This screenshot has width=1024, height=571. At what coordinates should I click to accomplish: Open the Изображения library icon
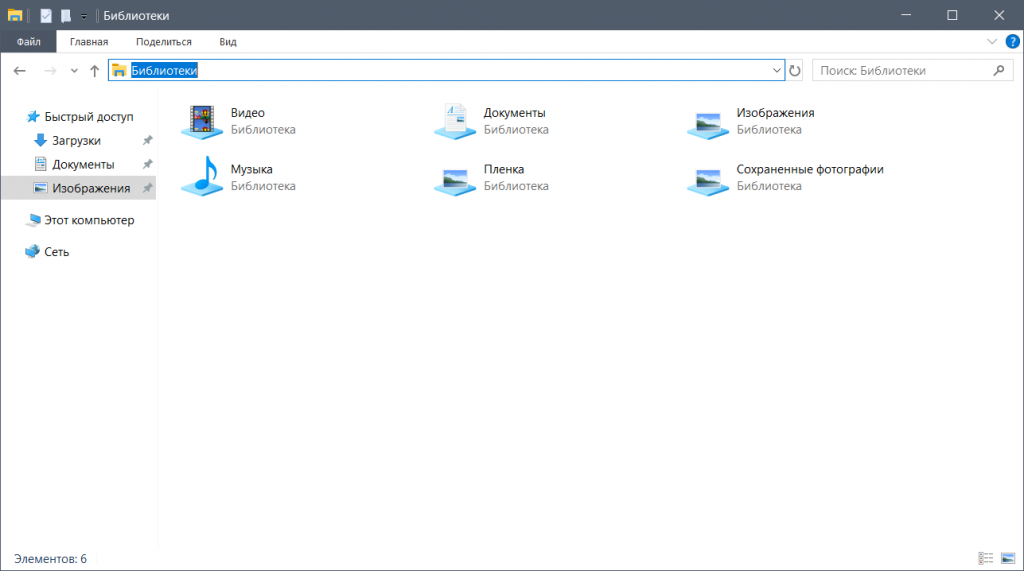[x=709, y=121]
